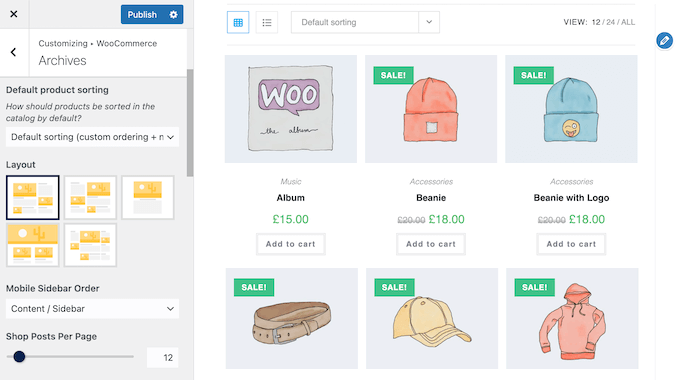Add Album to cart
Viewport: 680px width, 380px height.
pyautogui.click(x=291, y=244)
